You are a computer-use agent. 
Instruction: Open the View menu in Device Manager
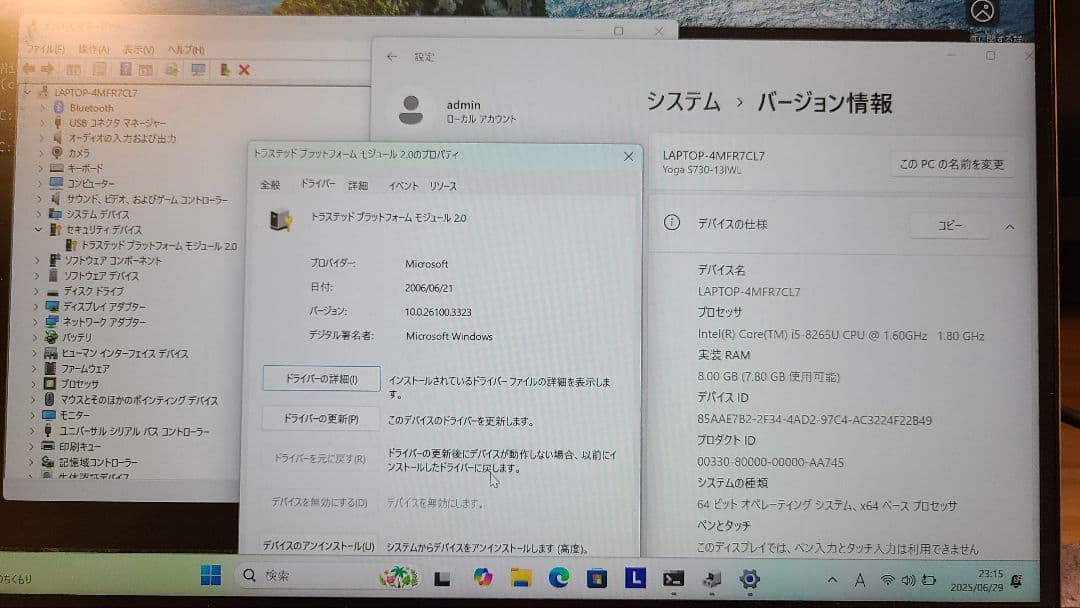click(136, 48)
